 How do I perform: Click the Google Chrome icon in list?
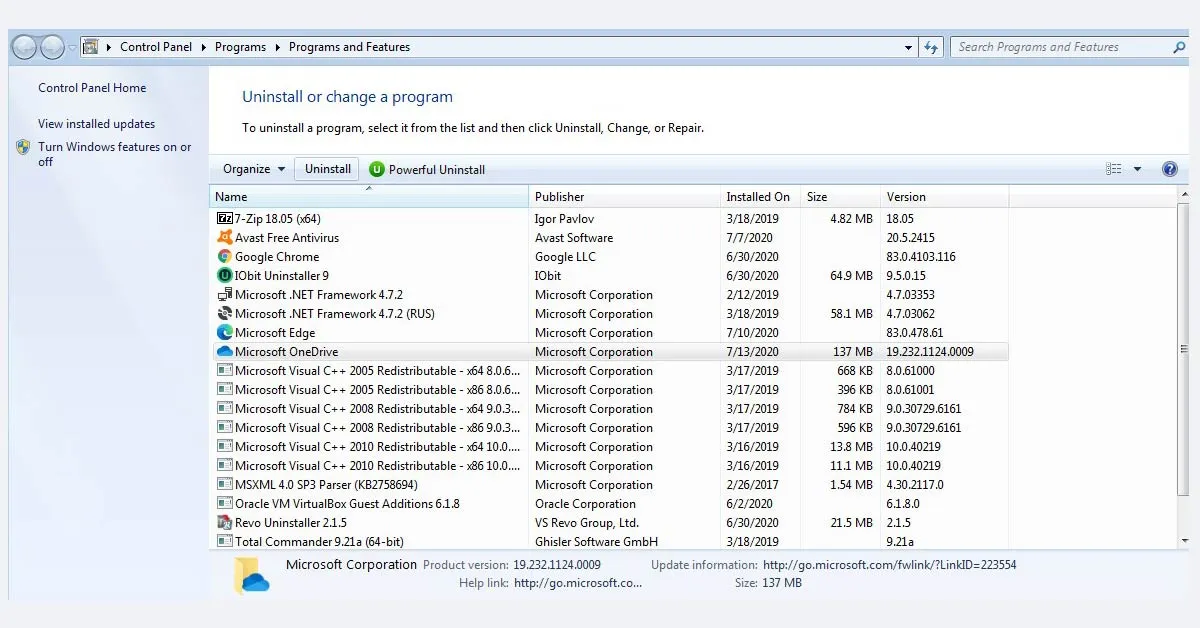(225, 256)
